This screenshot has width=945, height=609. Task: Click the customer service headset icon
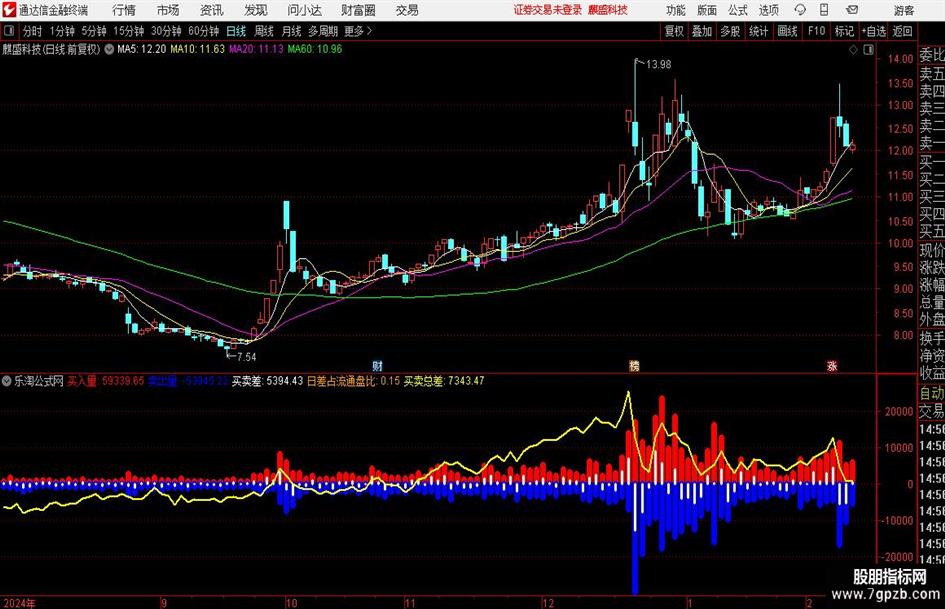pyautogui.click(x=800, y=10)
